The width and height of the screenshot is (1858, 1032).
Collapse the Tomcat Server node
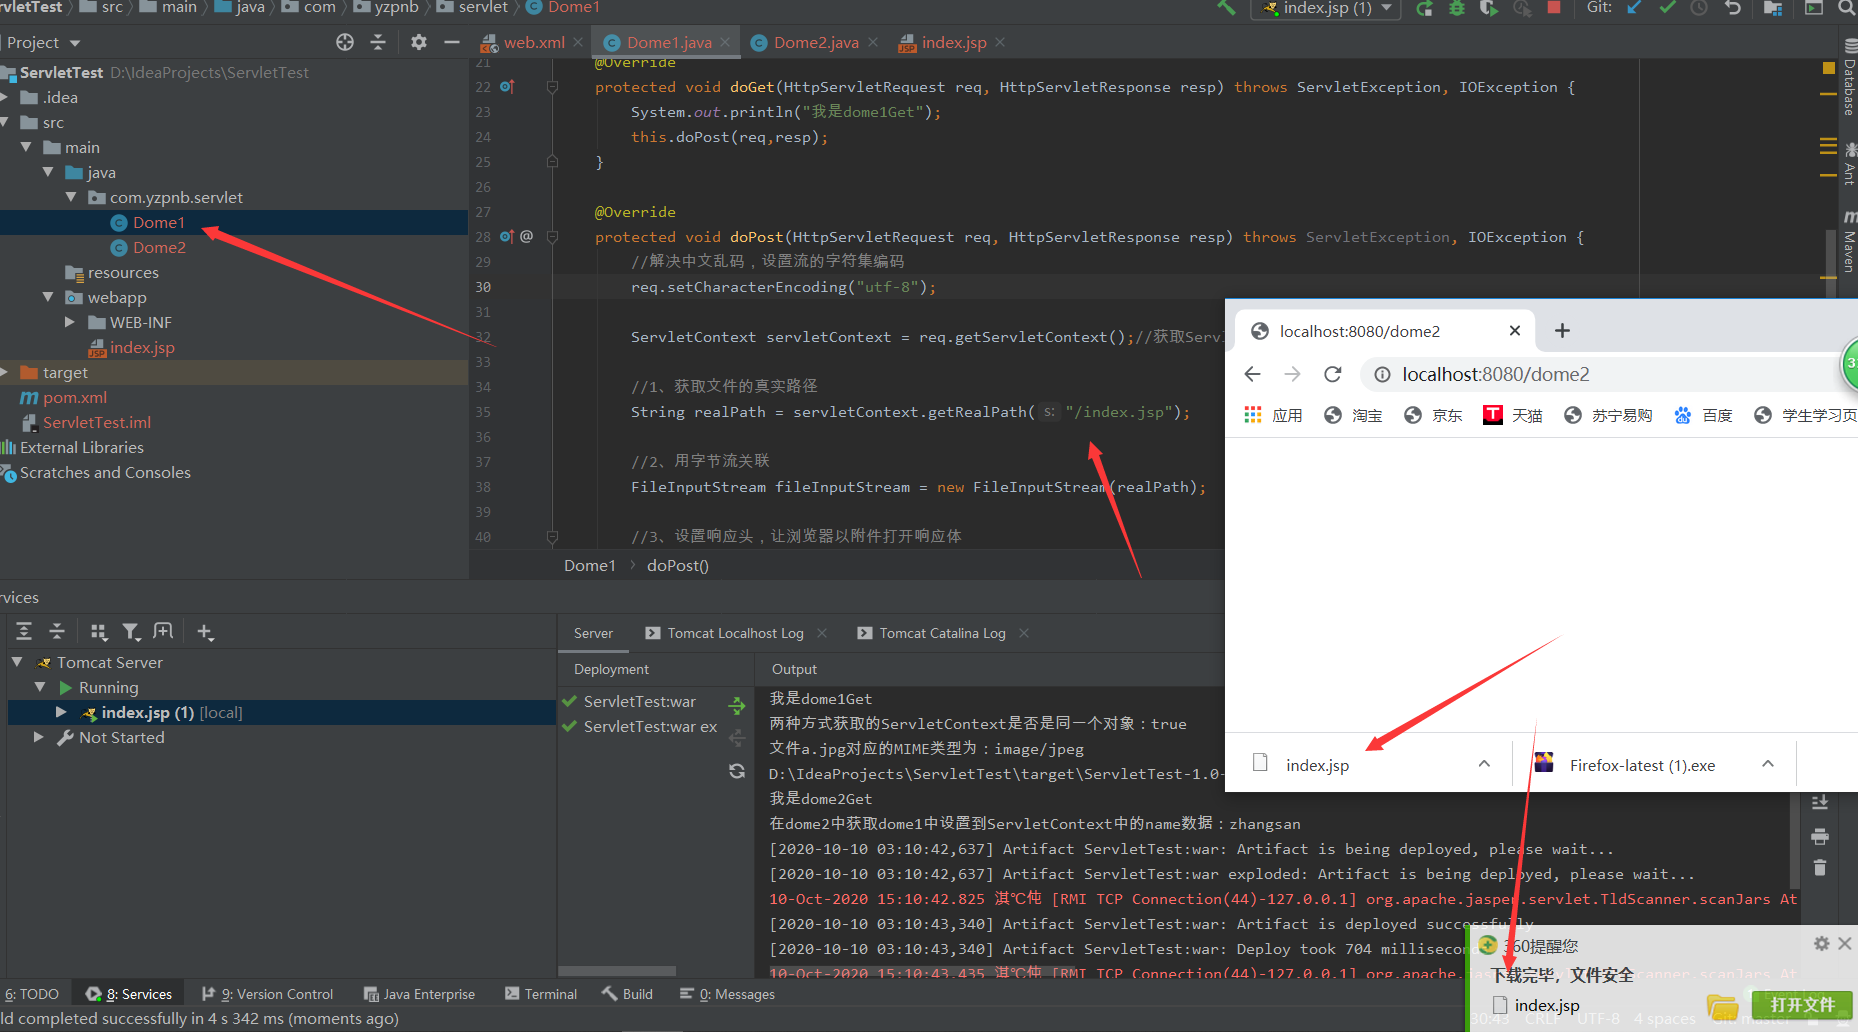pos(17,662)
